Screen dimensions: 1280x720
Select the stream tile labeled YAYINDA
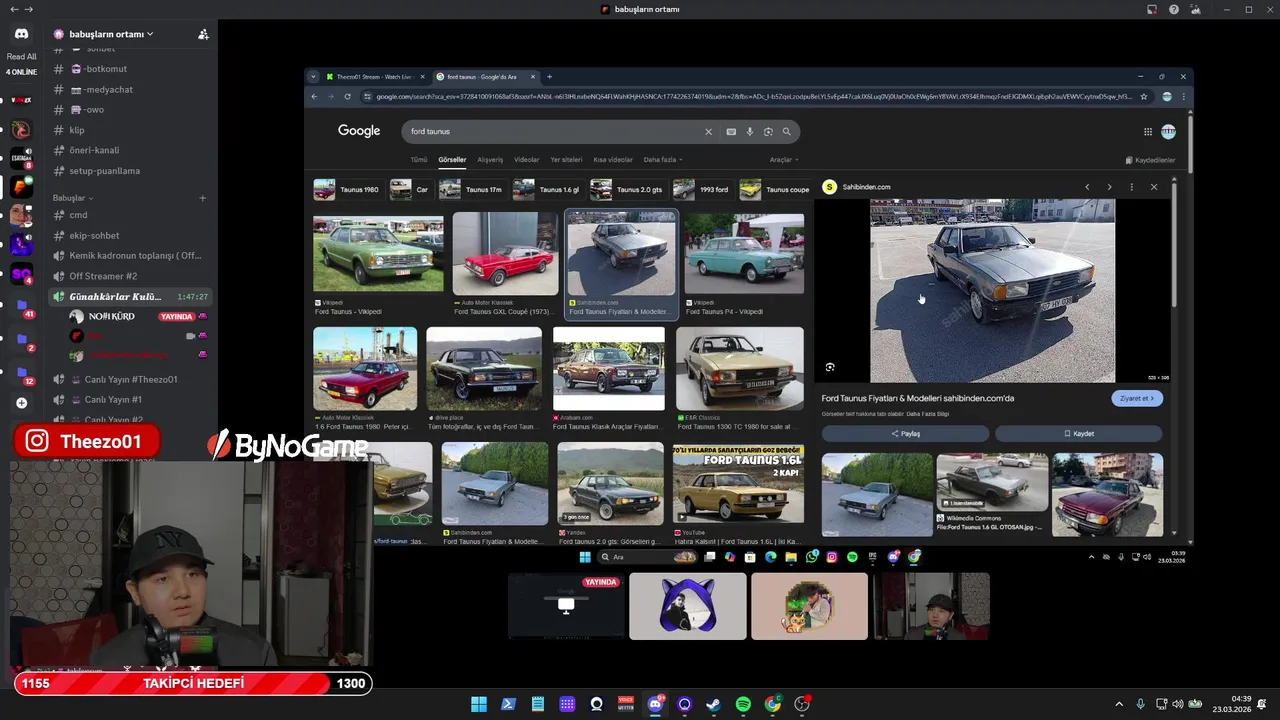coord(566,606)
